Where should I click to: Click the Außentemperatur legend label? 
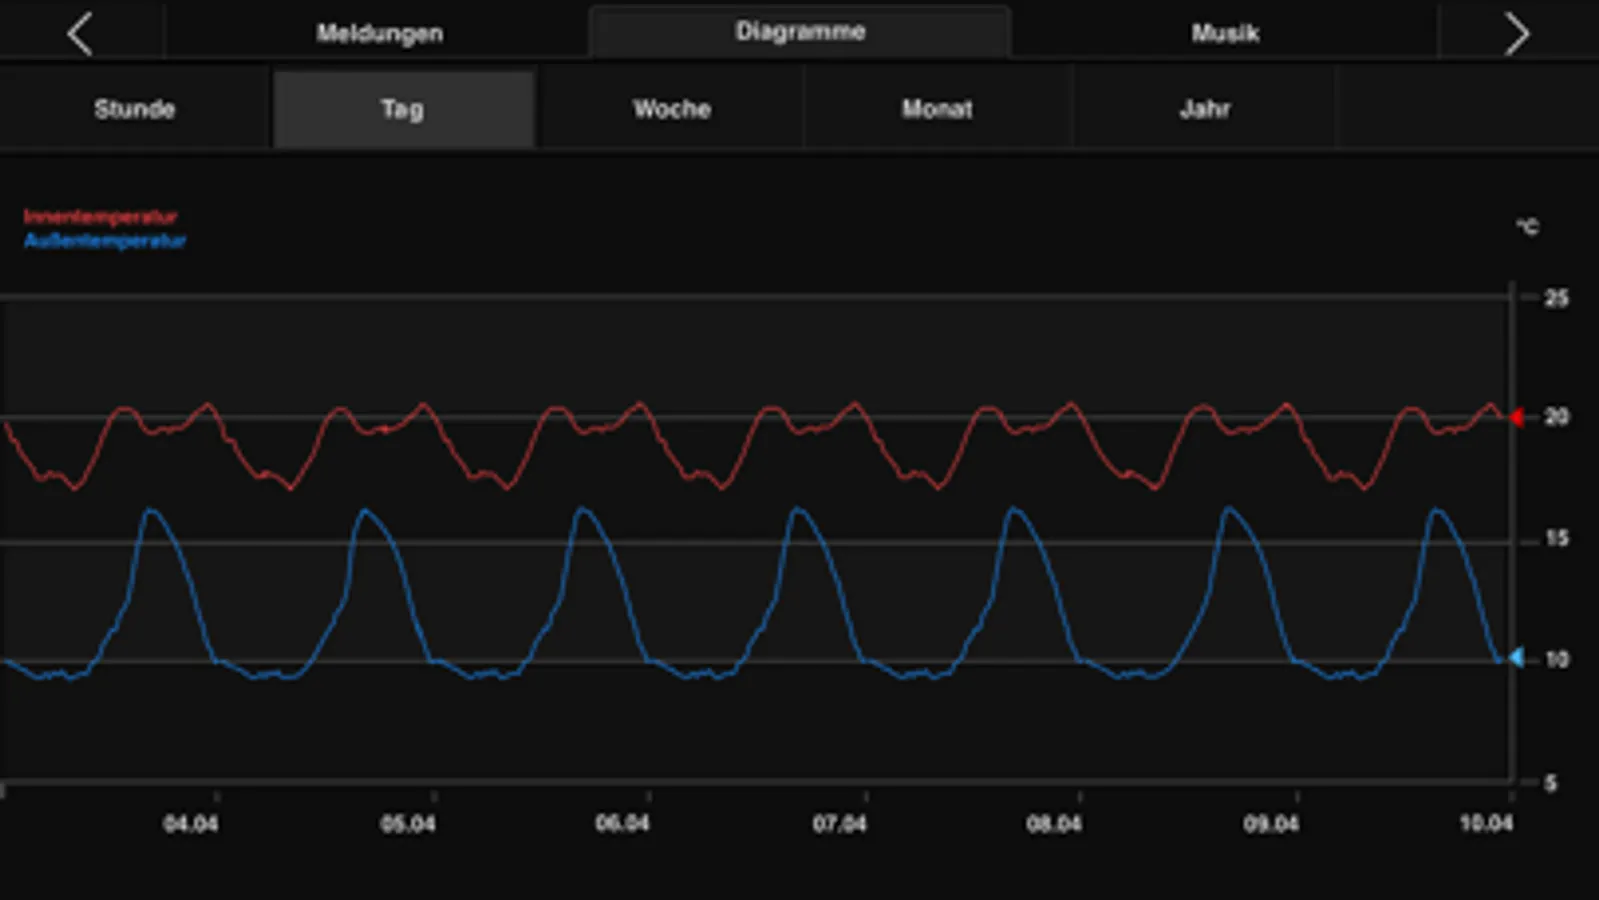[x=105, y=241]
